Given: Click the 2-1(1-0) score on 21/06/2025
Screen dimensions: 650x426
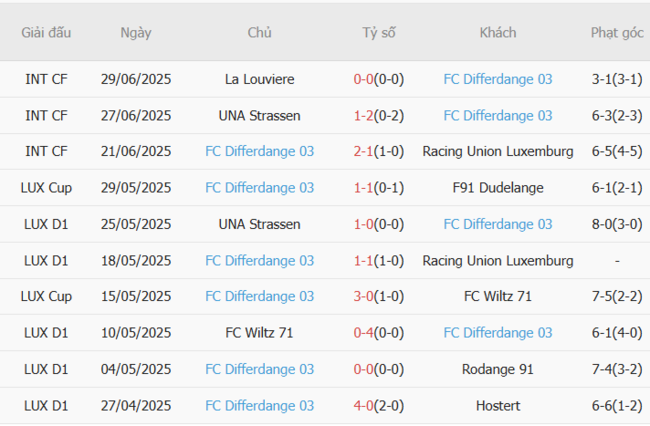Looking at the screenshot, I should pyautogui.click(x=379, y=152).
